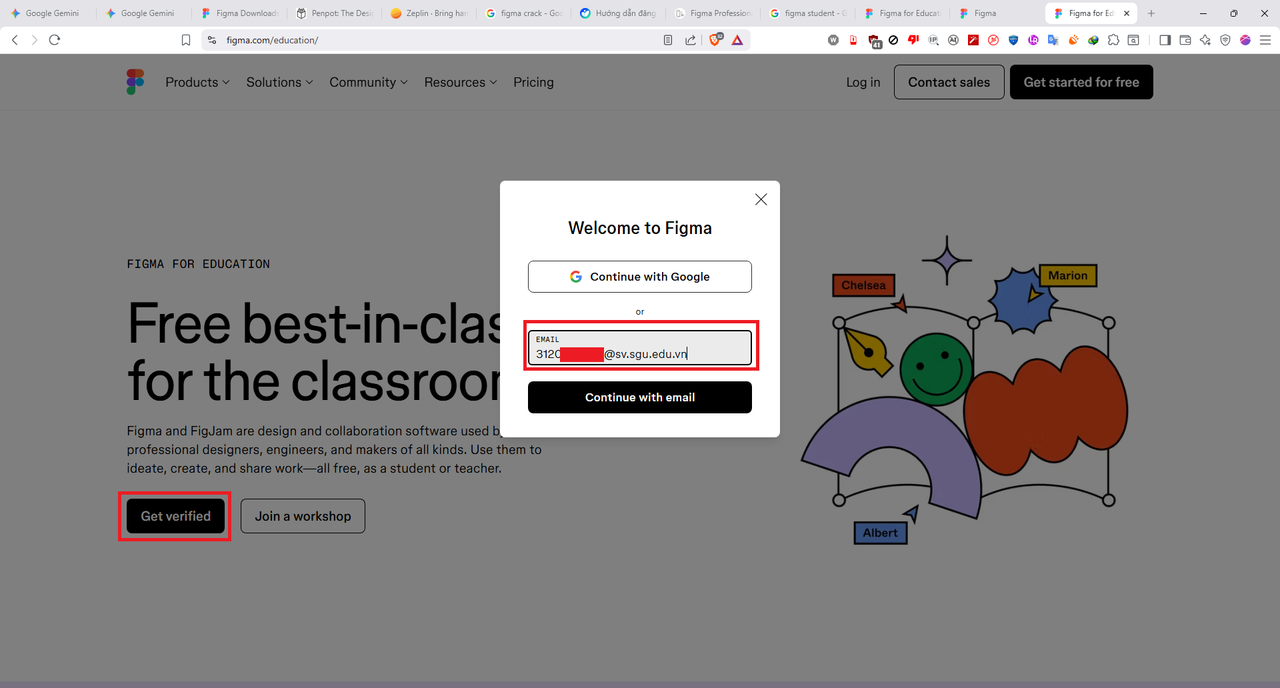Close the Welcome to Figma dialog

pos(761,200)
